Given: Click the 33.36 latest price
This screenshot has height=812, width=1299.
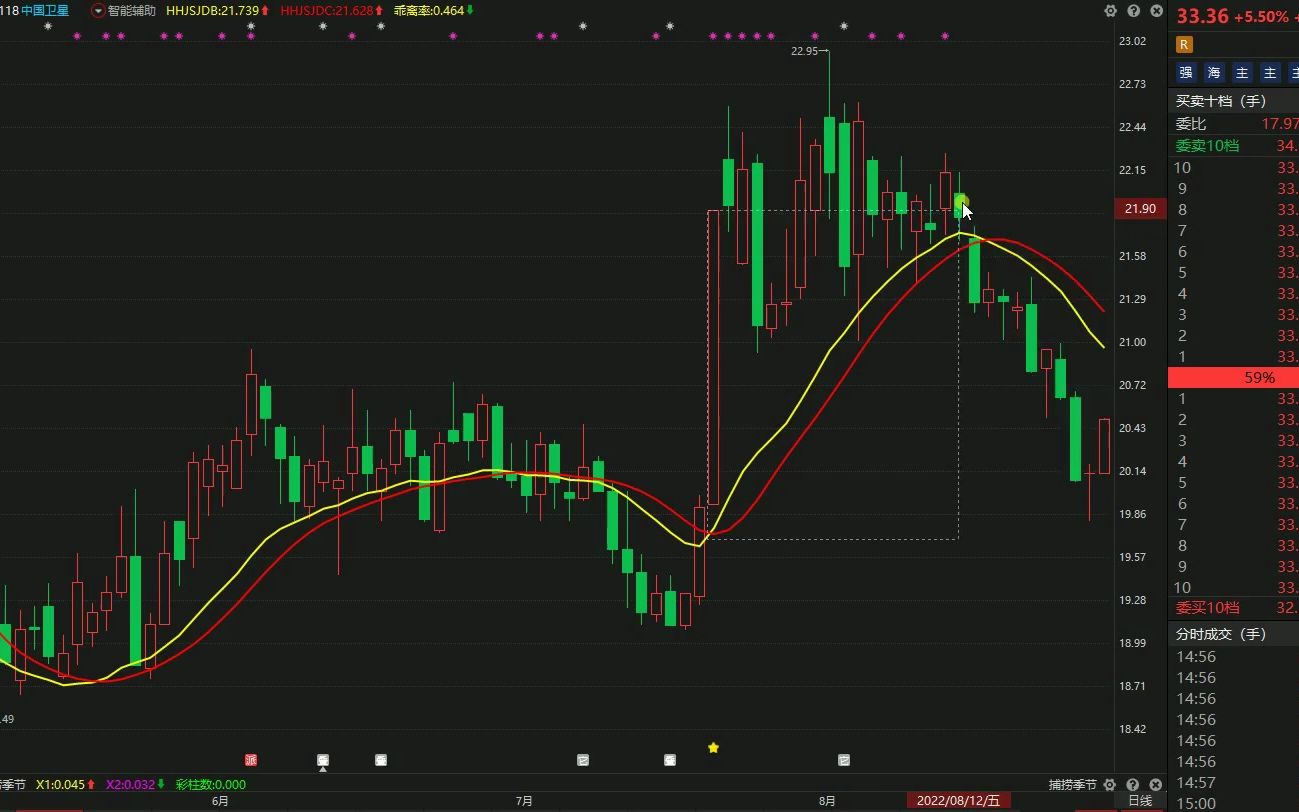Looking at the screenshot, I should tap(1201, 17).
